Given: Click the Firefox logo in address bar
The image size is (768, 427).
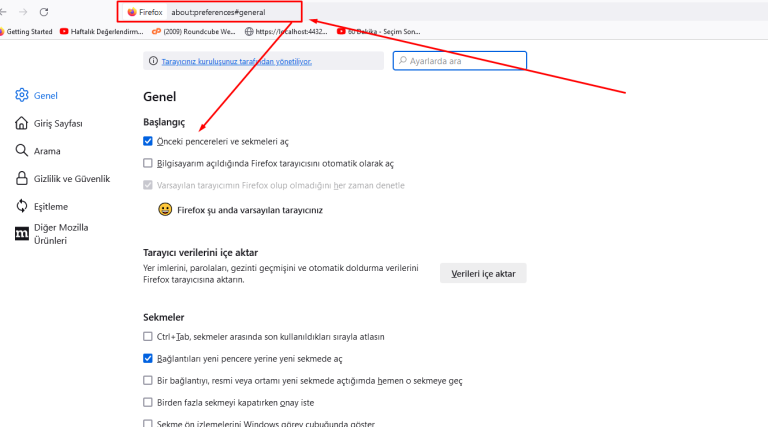Looking at the screenshot, I should 132,12.
